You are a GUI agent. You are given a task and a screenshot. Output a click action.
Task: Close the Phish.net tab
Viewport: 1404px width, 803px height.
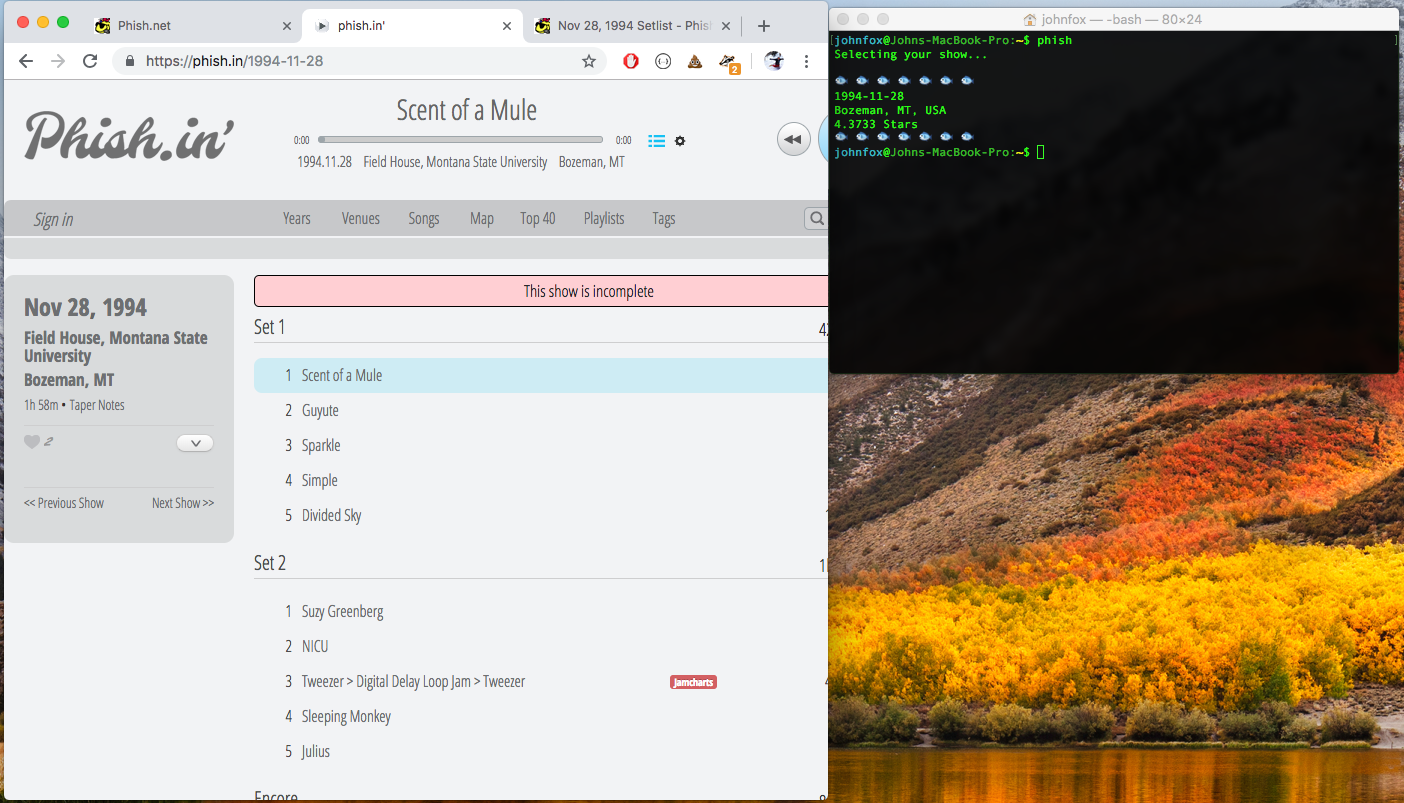click(287, 26)
